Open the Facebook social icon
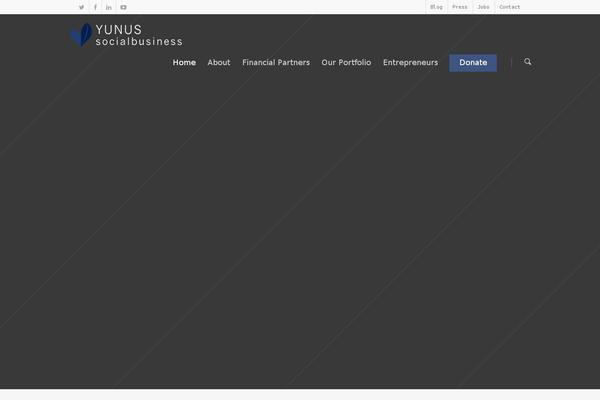The width and height of the screenshot is (600, 400). pyautogui.click(x=95, y=7)
